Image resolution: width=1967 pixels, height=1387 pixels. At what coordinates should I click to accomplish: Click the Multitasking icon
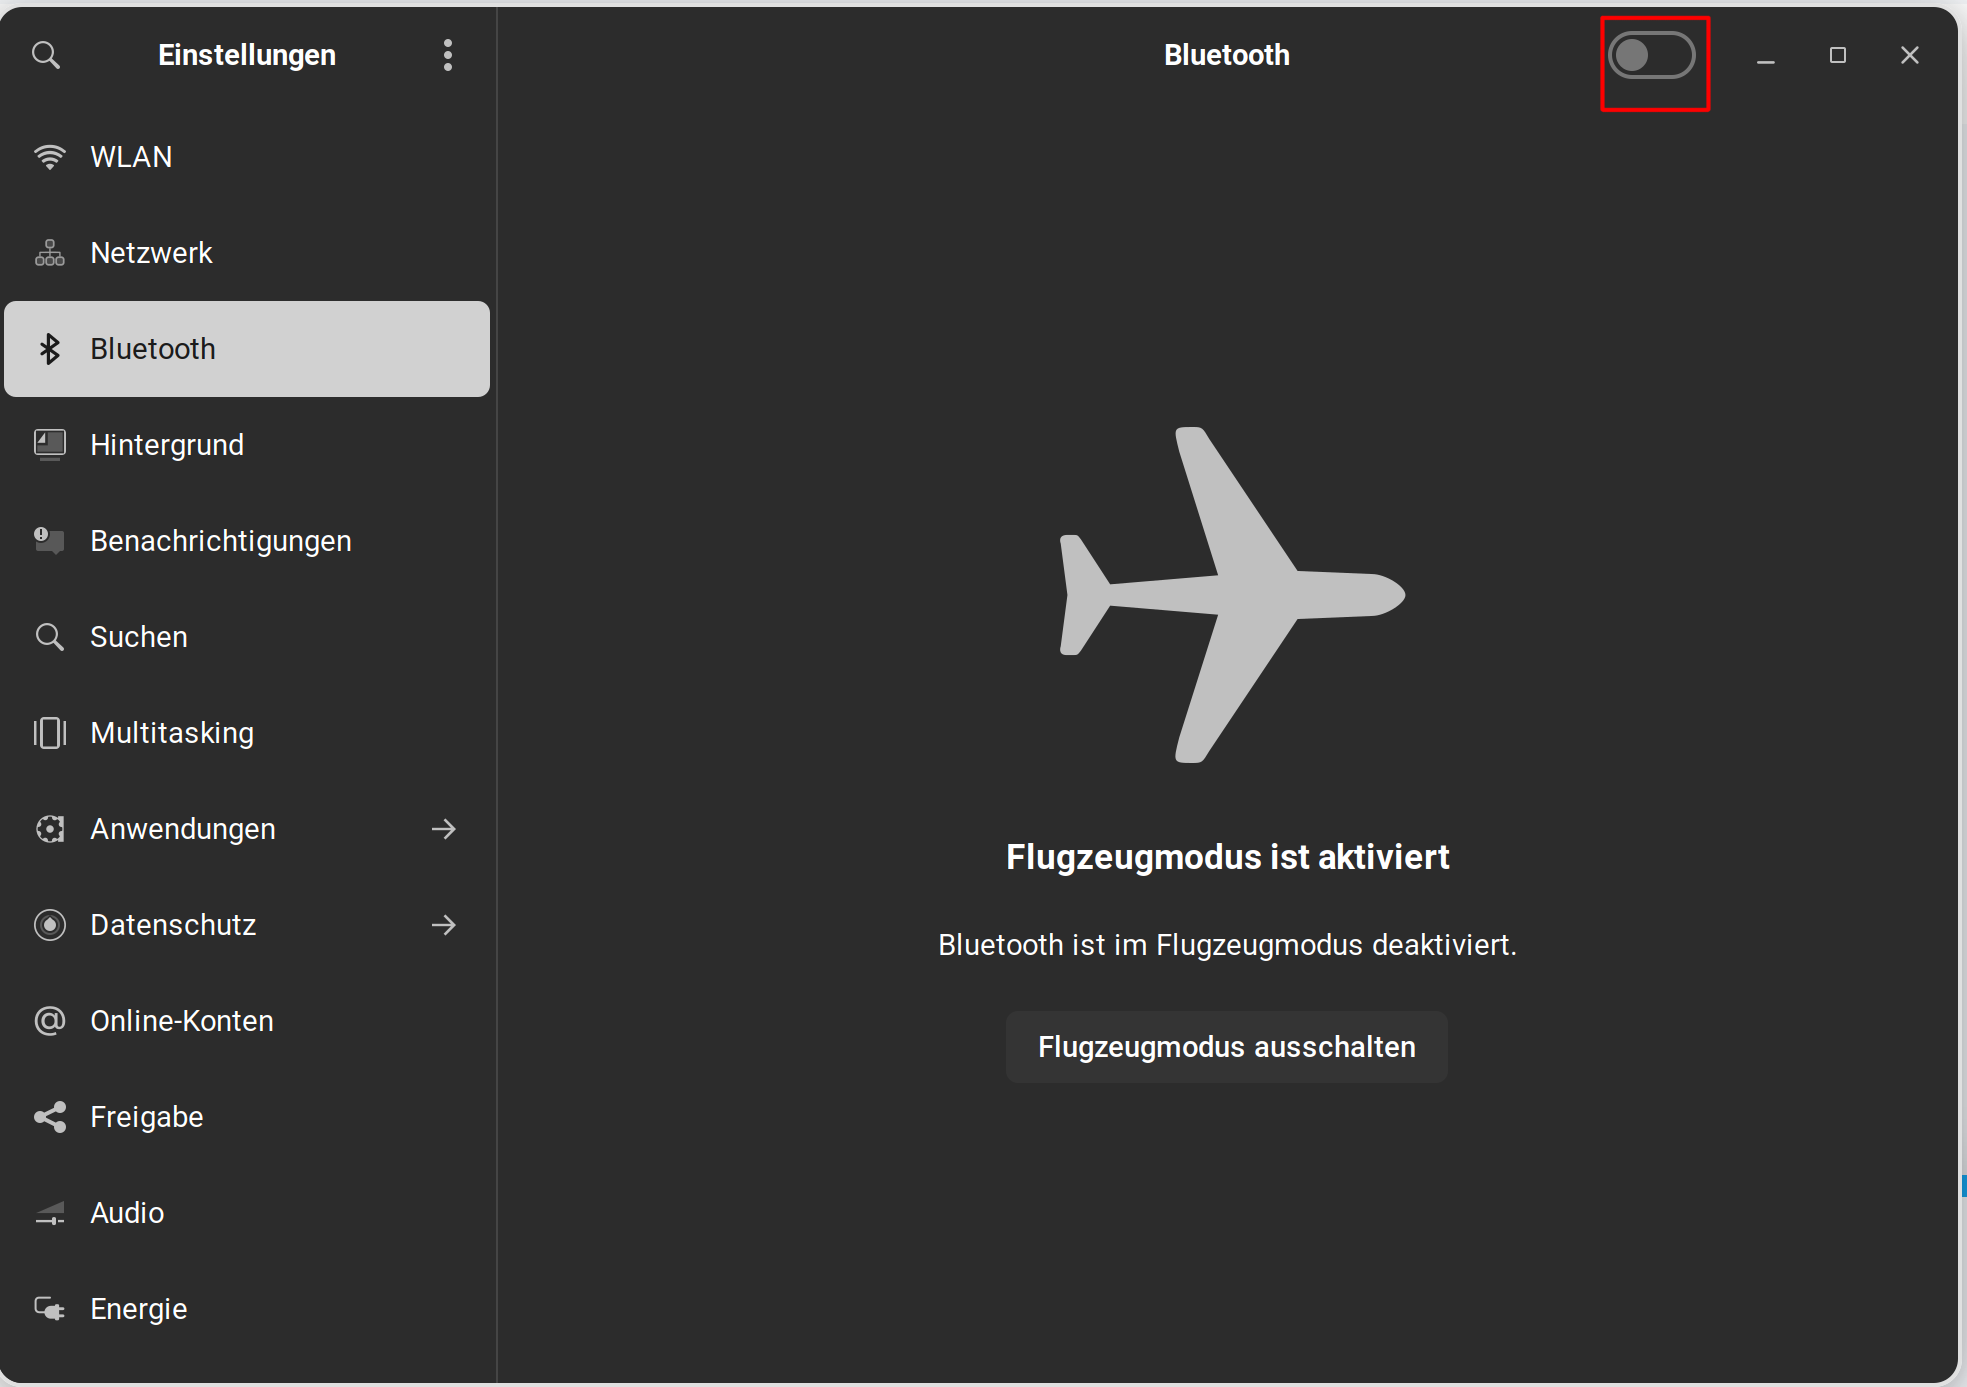tap(50, 733)
